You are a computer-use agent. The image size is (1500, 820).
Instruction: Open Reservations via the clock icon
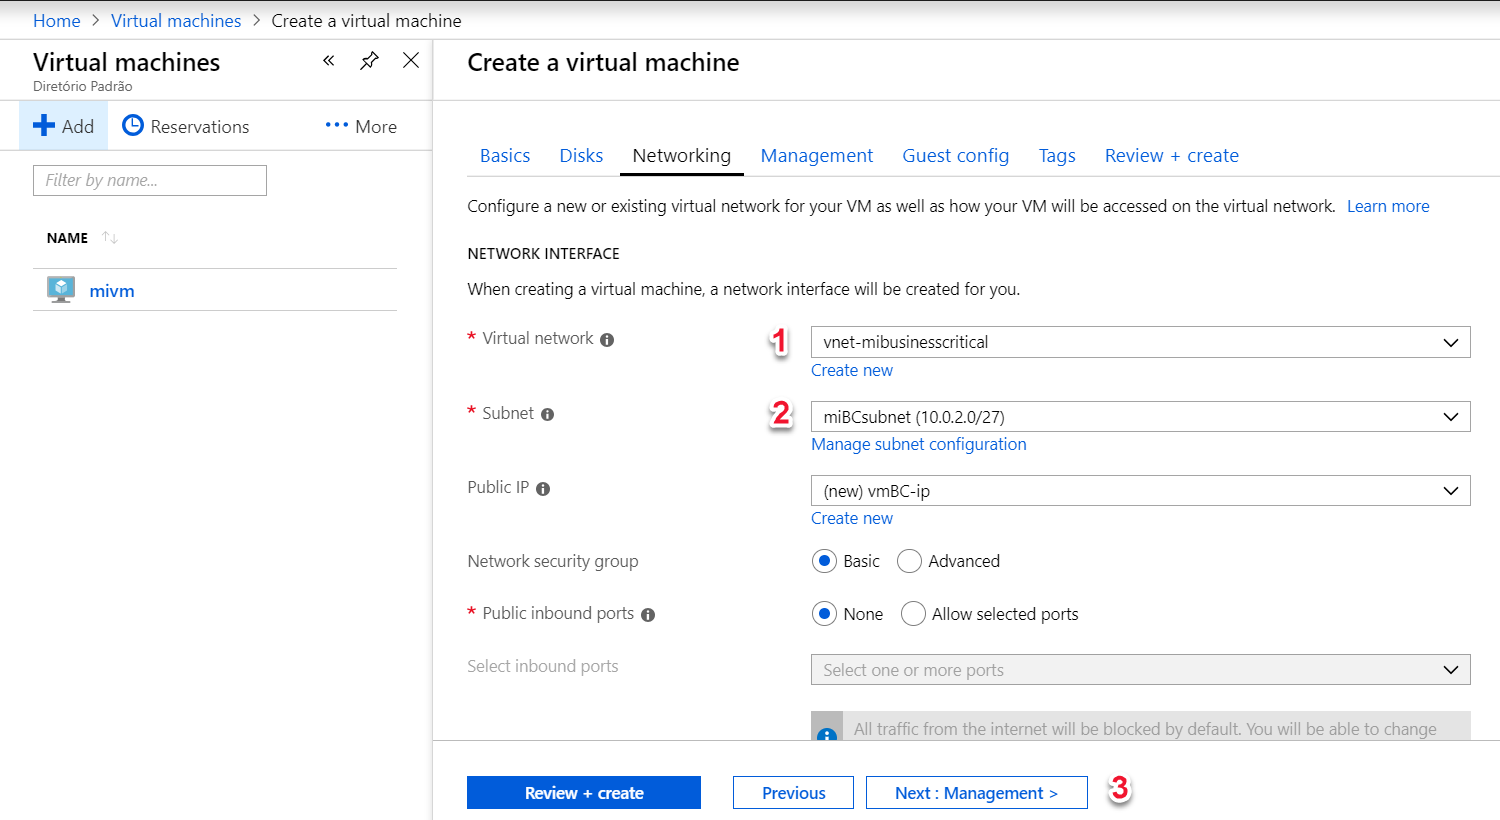[133, 126]
